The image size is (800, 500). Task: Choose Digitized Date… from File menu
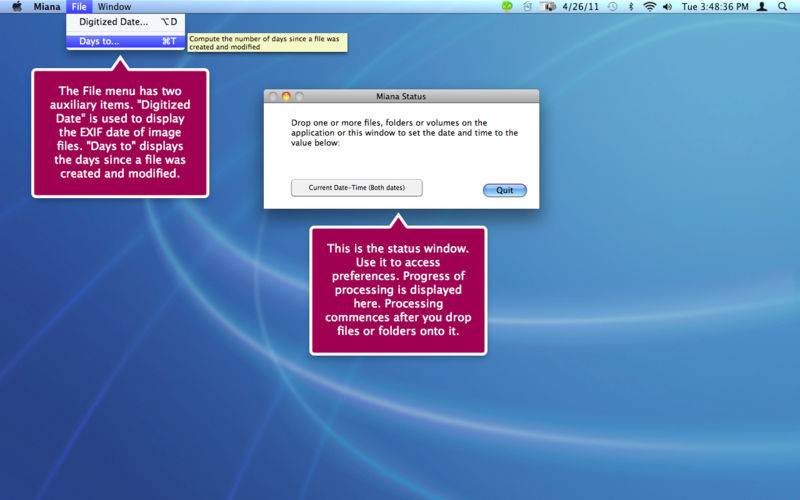(126, 22)
